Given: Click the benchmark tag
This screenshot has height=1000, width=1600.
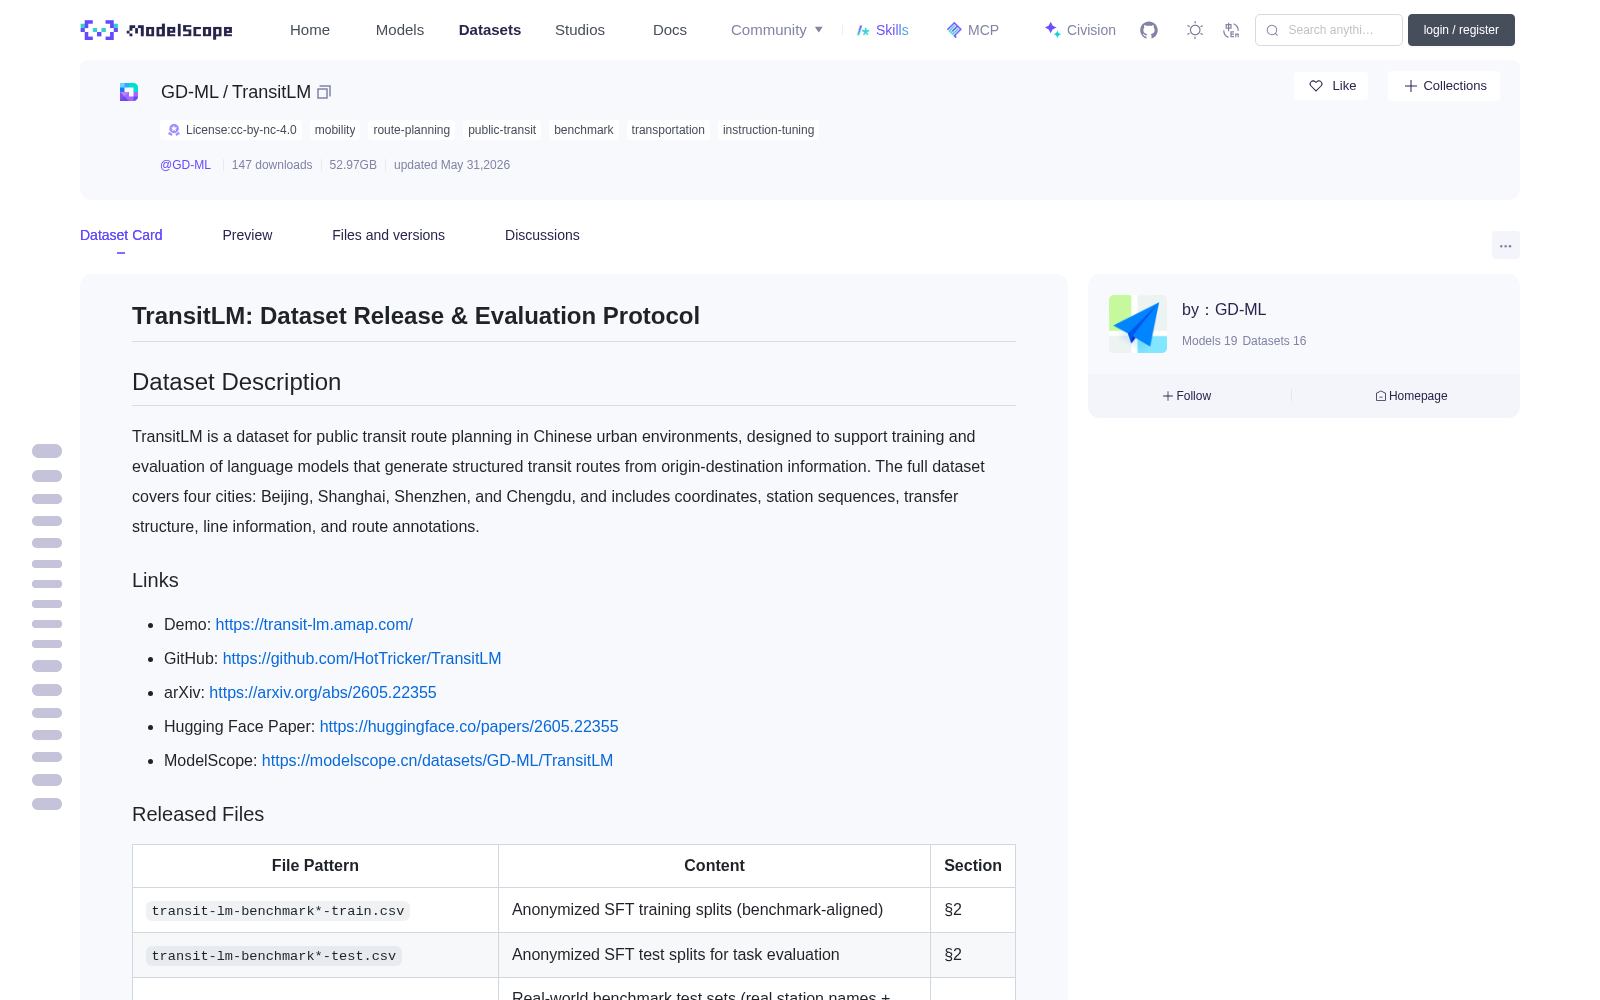Looking at the screenshot, I should point(584,130).
